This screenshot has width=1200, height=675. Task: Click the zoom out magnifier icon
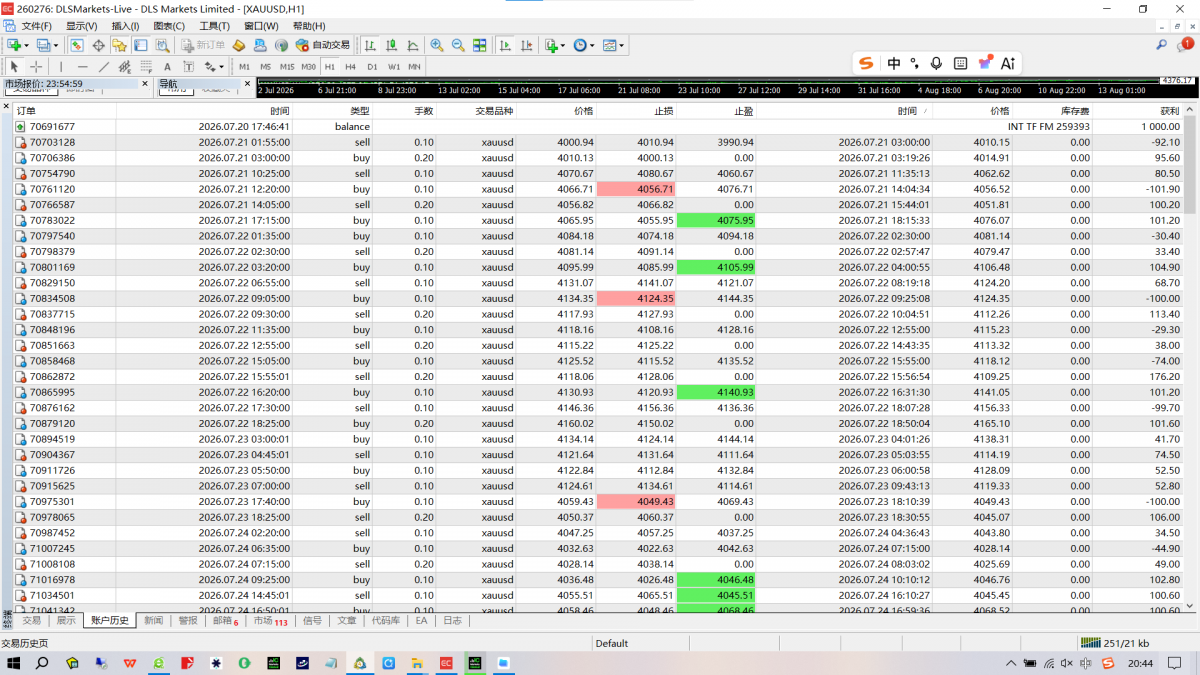[458, 45]
